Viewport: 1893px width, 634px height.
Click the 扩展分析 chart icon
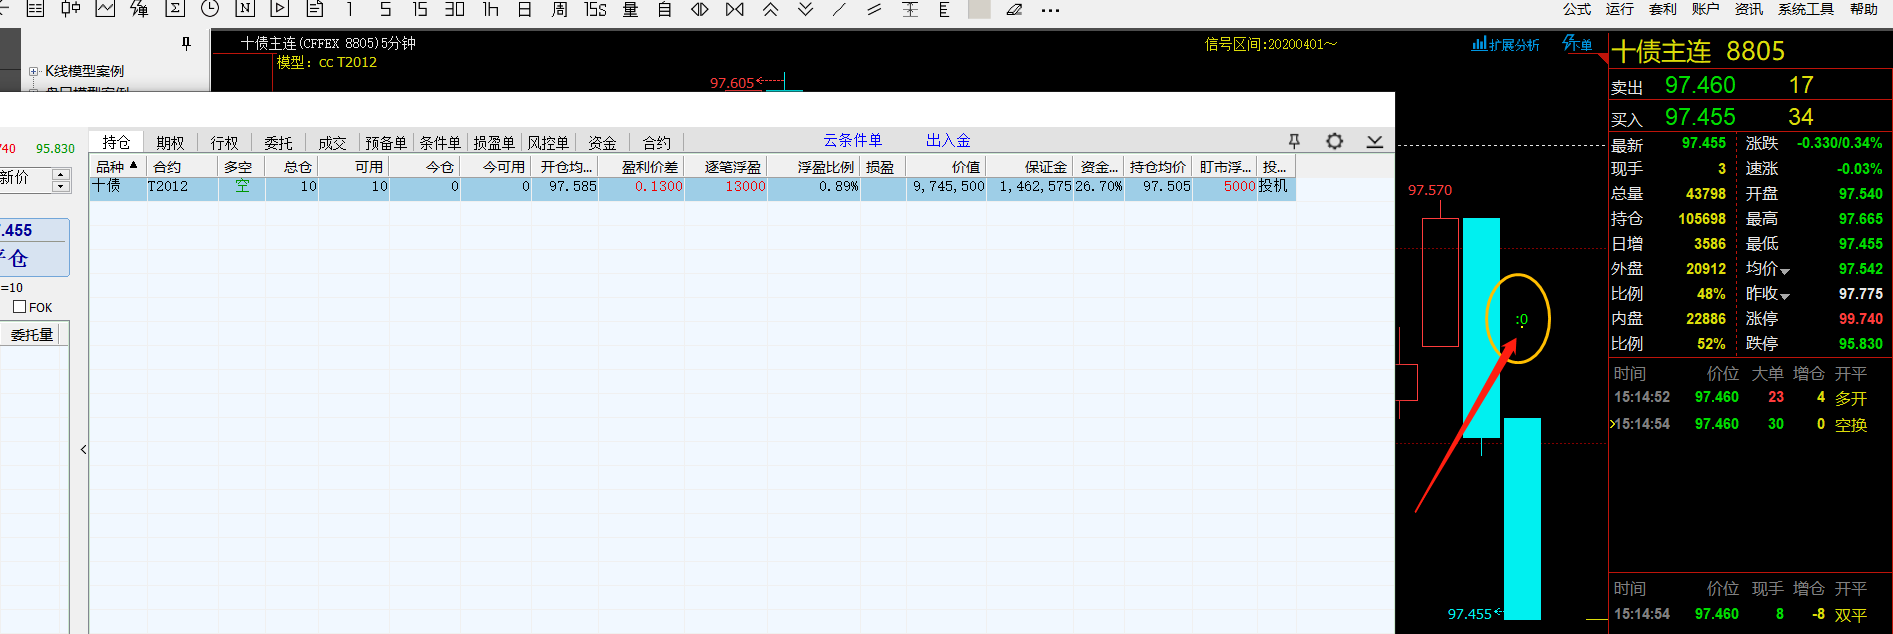point(1505,45)
